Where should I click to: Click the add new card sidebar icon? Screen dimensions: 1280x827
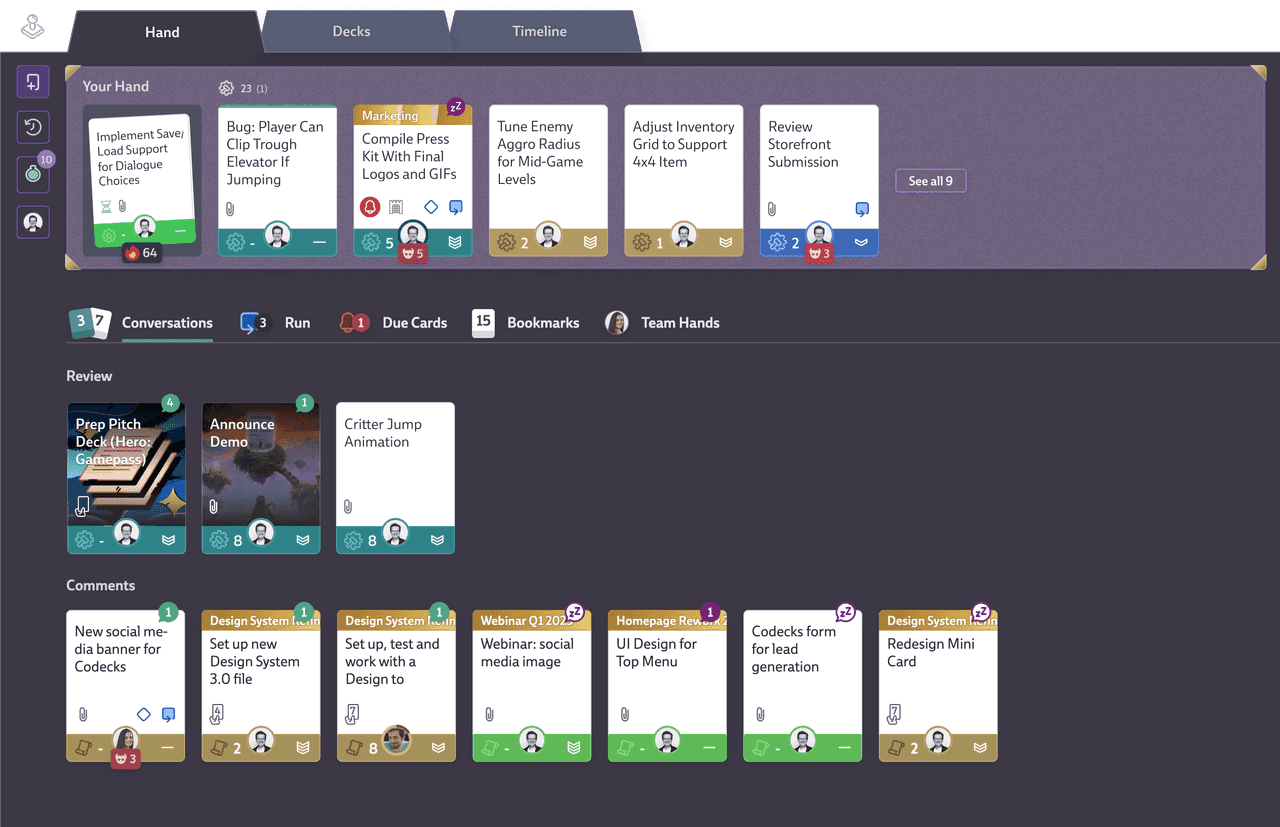click(x=33, y=82)
